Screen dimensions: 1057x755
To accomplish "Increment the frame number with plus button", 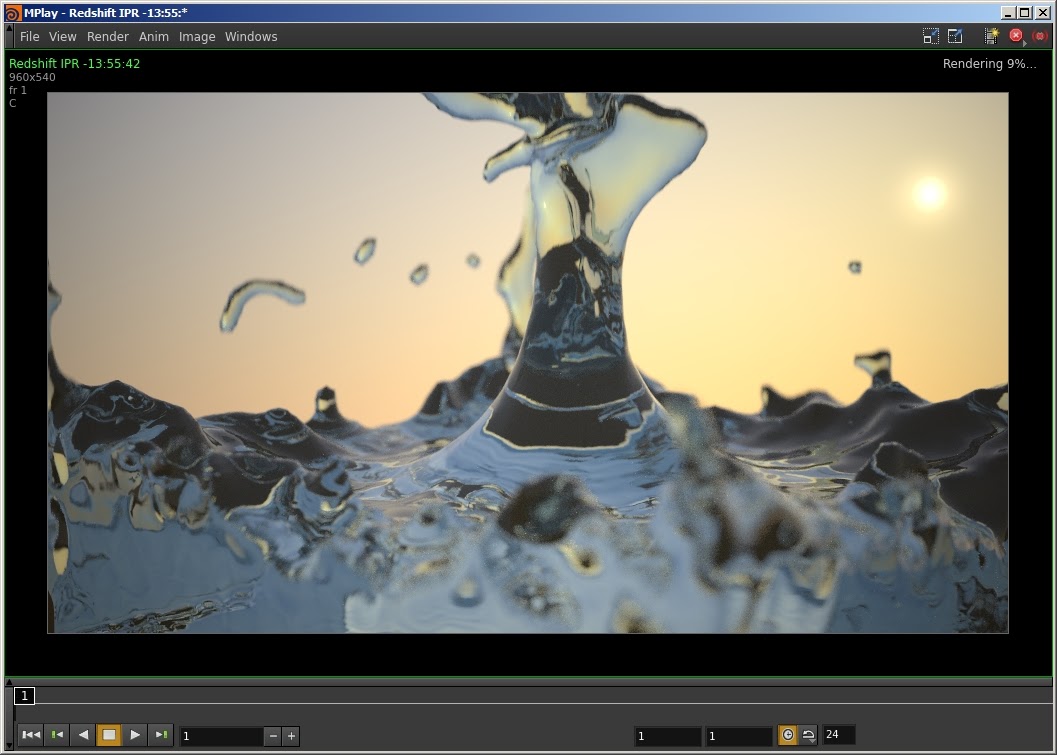I will (290, 735).
